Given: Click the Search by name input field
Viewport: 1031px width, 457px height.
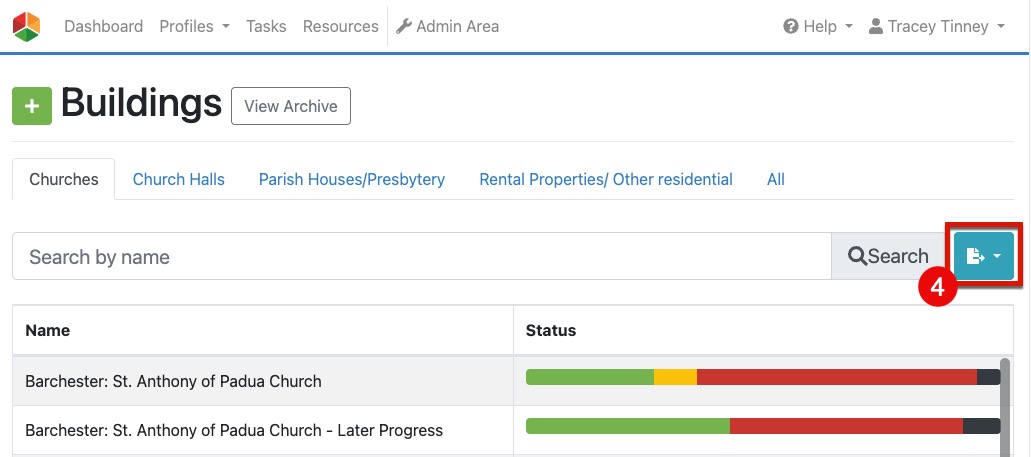Looking at the screenshot, I should click(x=421, y=257).
